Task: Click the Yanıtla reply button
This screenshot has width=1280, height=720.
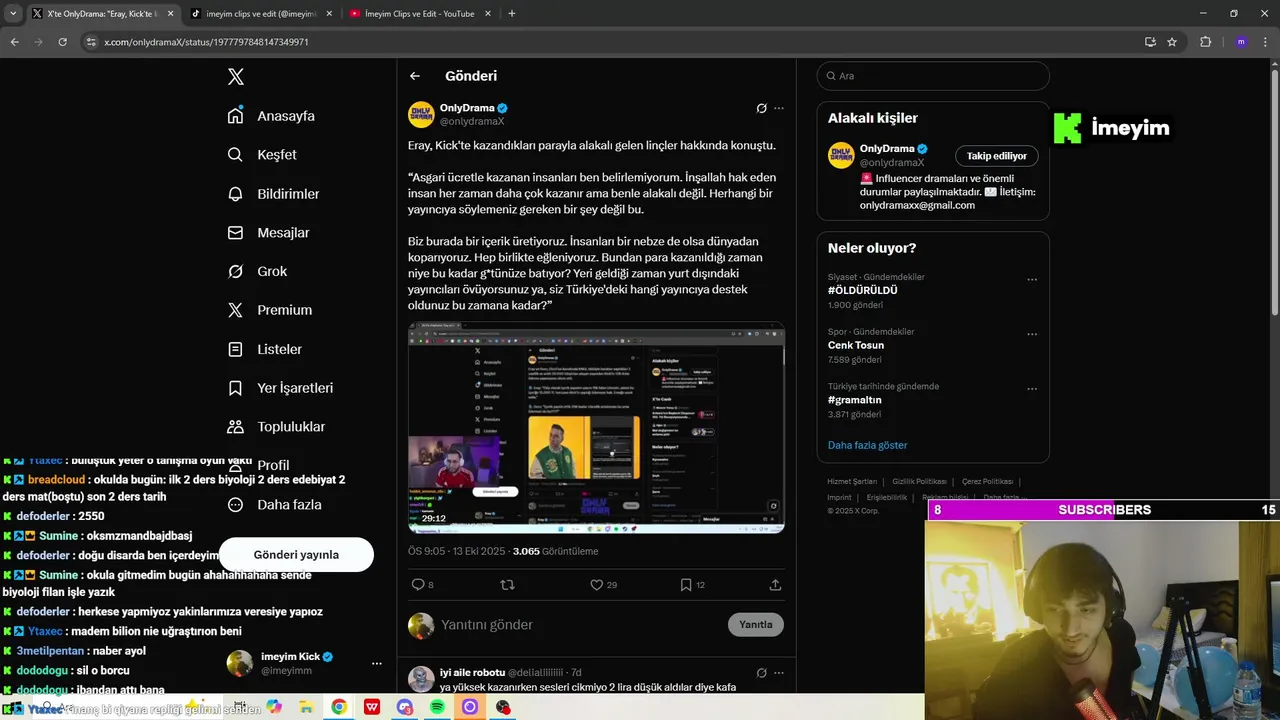Action: pos(755,625)
